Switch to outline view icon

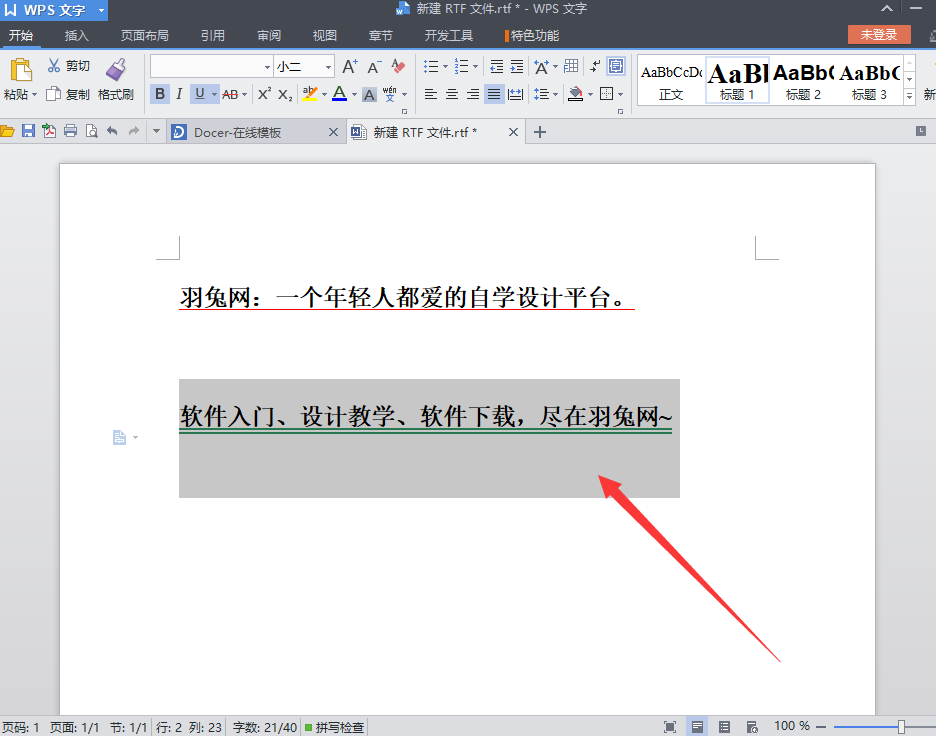point(724,727)
